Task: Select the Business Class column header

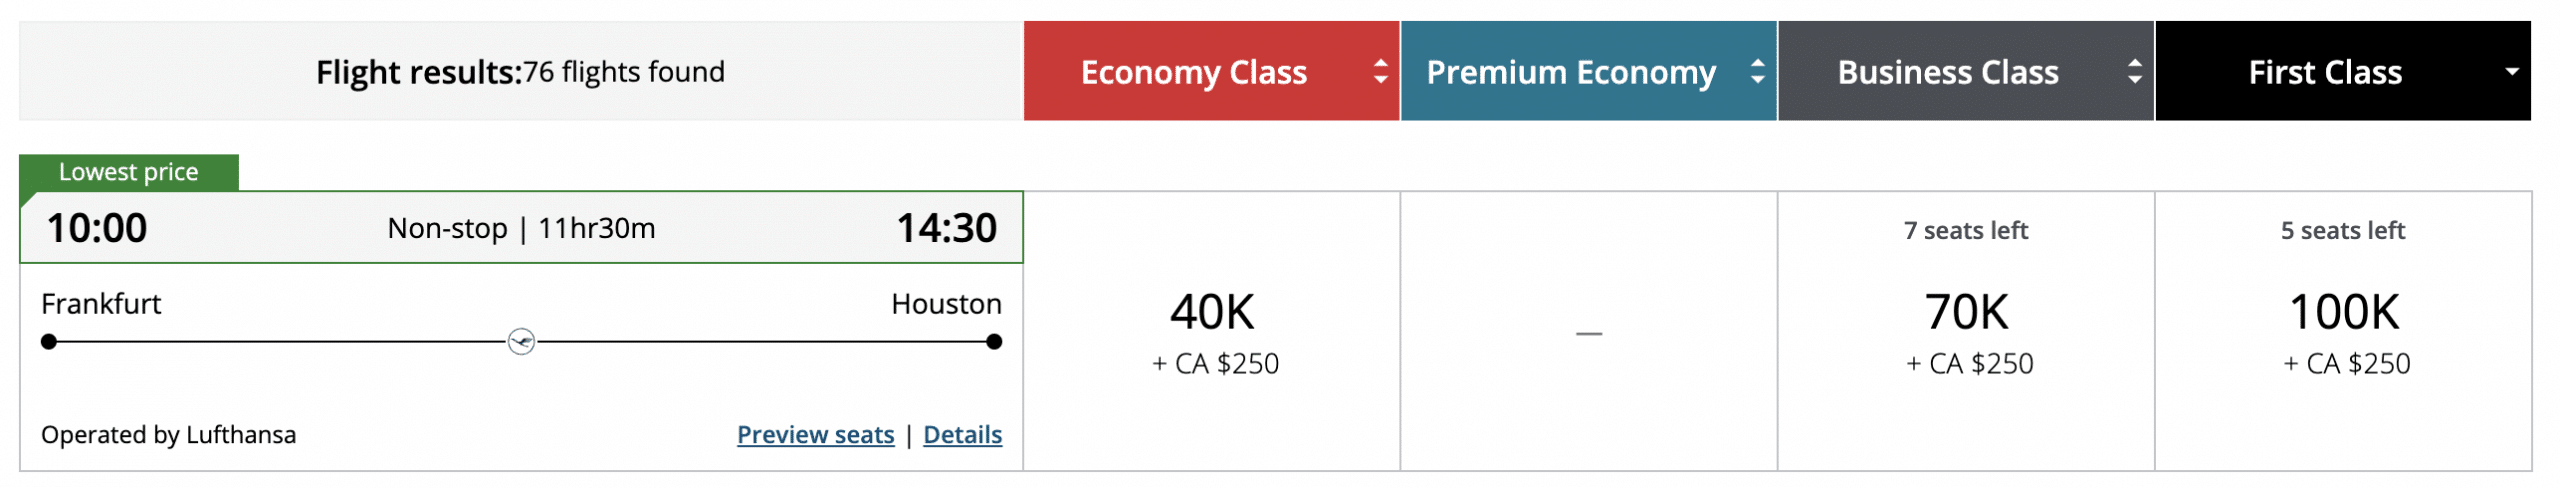Action: pyautogui.click(x=1947, y=72)
